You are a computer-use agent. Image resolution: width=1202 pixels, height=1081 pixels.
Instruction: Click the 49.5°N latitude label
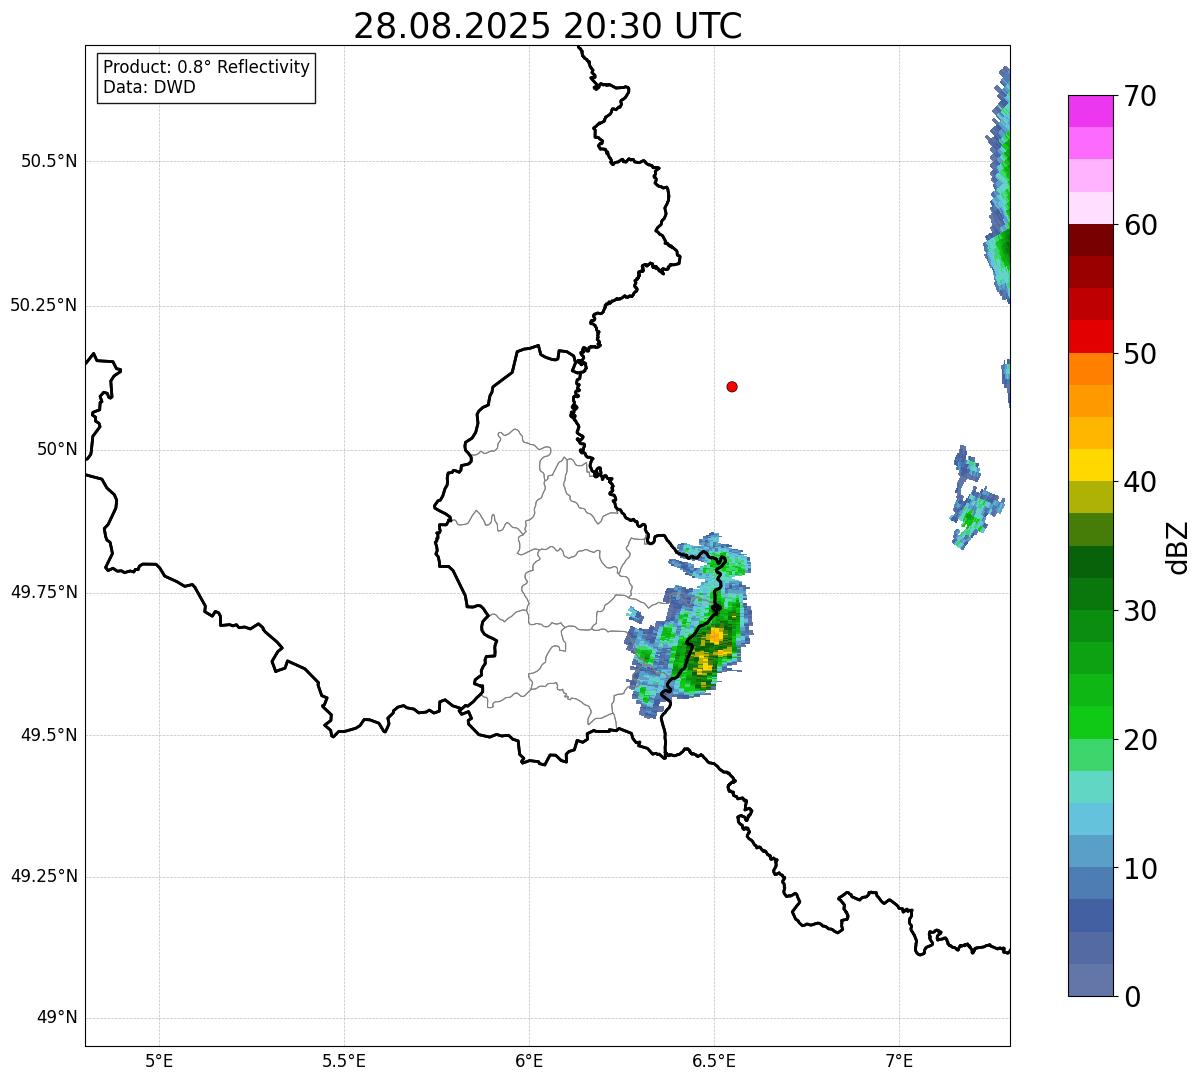click(x=49, y=735)
